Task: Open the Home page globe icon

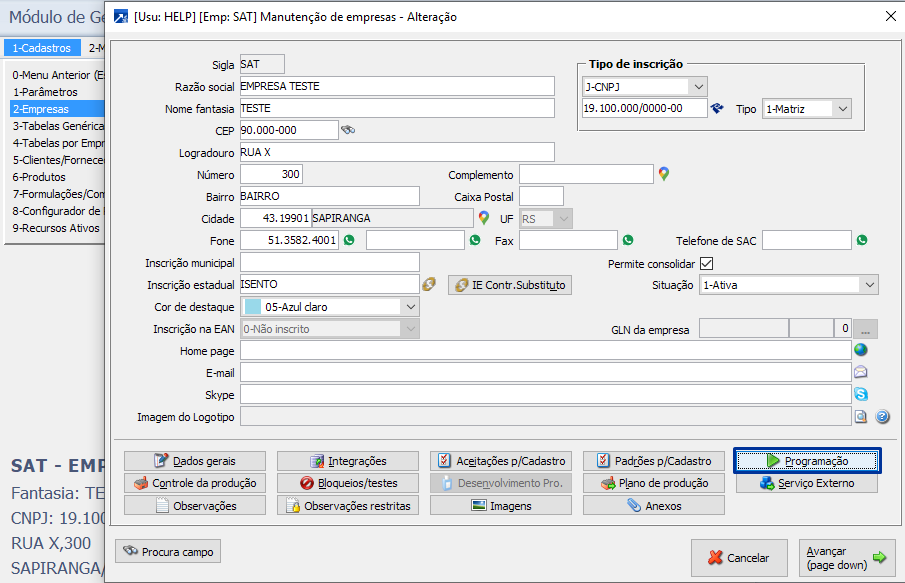Action: click(860, 350)
